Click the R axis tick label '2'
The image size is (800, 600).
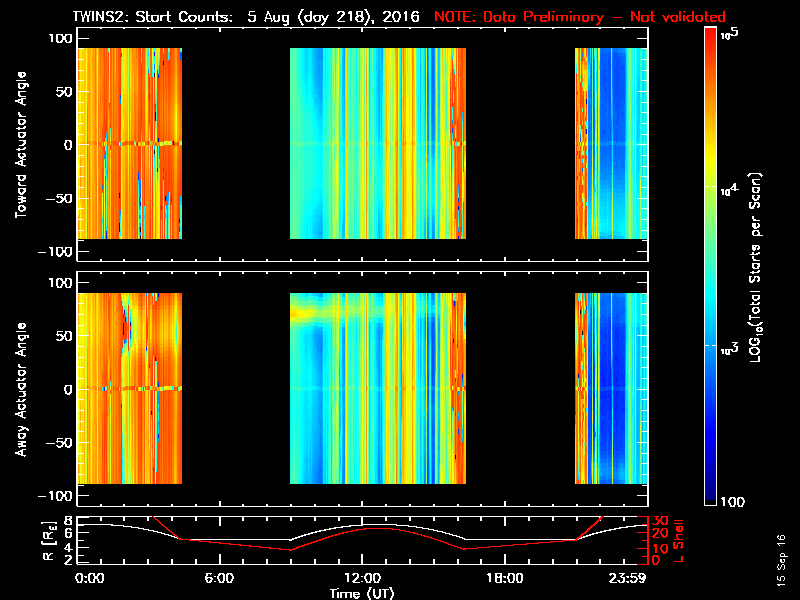click(x=67, y=560)
